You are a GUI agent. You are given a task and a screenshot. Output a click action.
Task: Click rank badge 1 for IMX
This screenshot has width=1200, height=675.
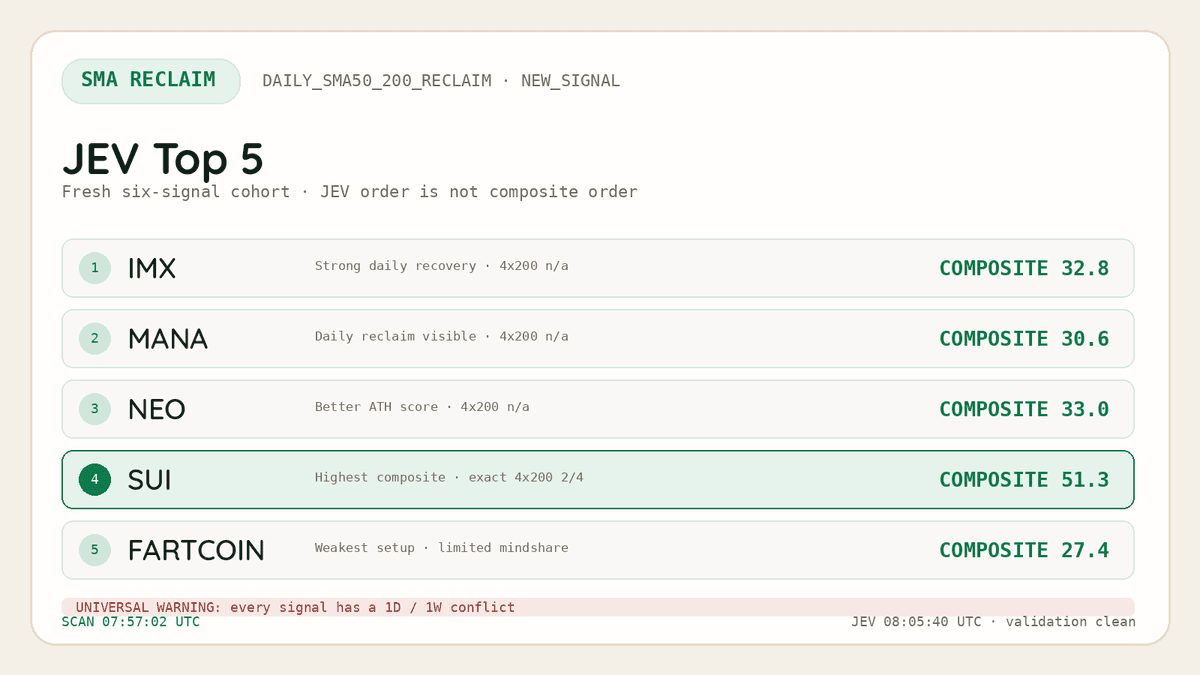pos(95,268)
